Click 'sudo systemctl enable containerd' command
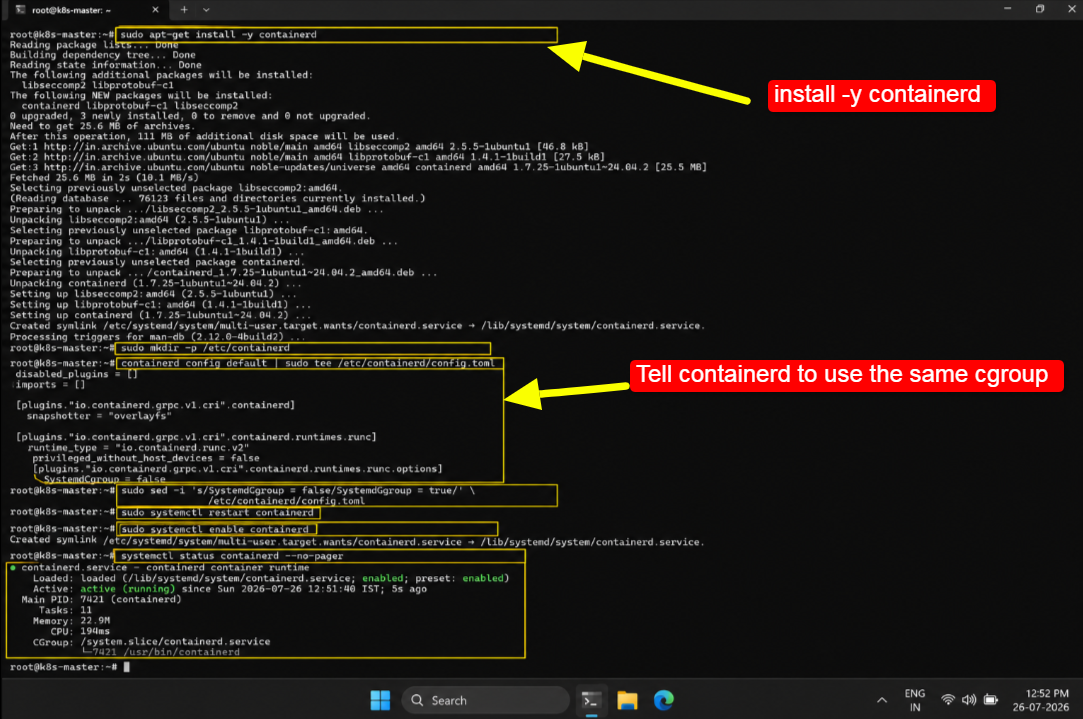The width and height of the screenshot is (1083, 719). pos(215,529)
